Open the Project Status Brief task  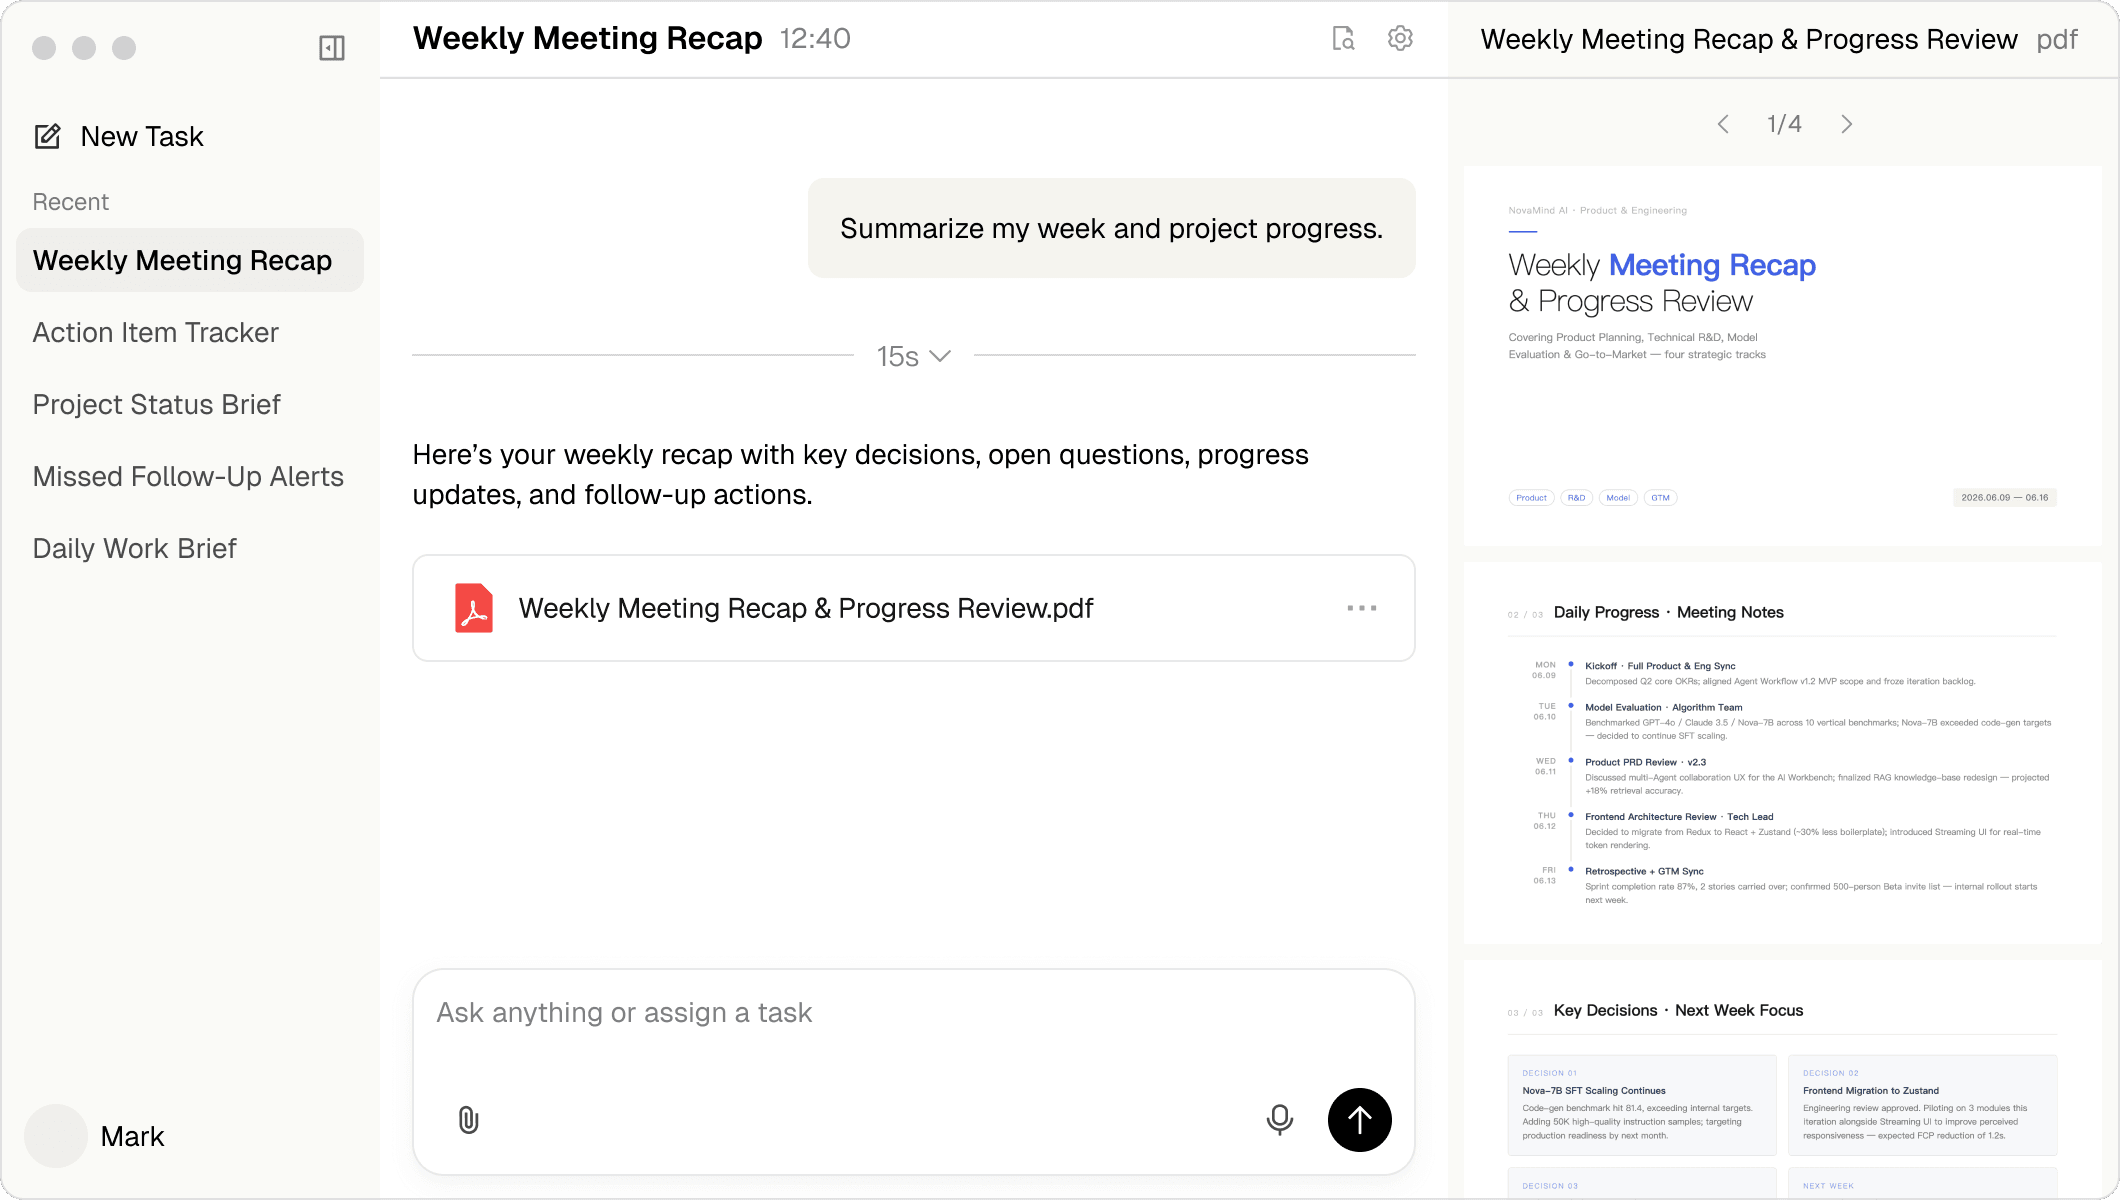(x=157, y=404)
